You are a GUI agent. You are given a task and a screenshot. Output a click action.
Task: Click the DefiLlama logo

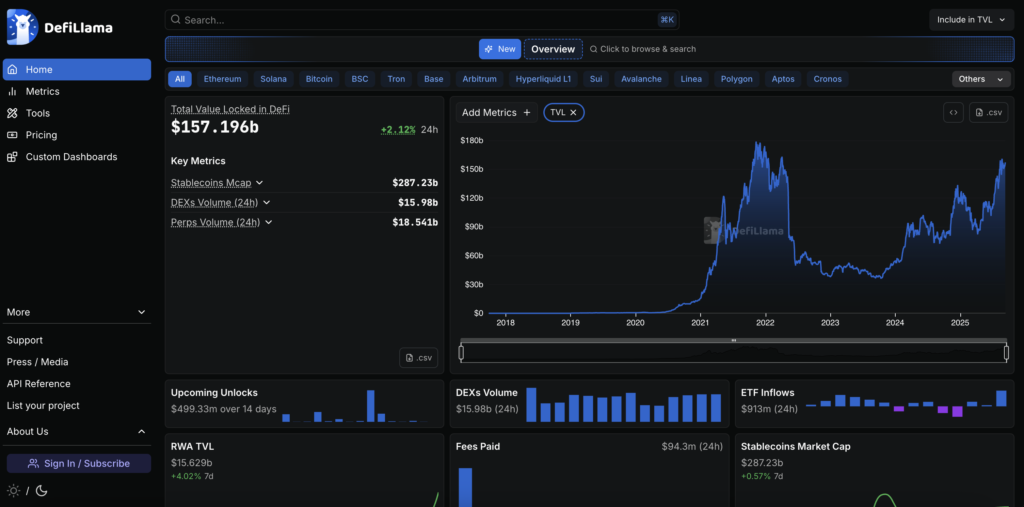(x=60, y=27)
